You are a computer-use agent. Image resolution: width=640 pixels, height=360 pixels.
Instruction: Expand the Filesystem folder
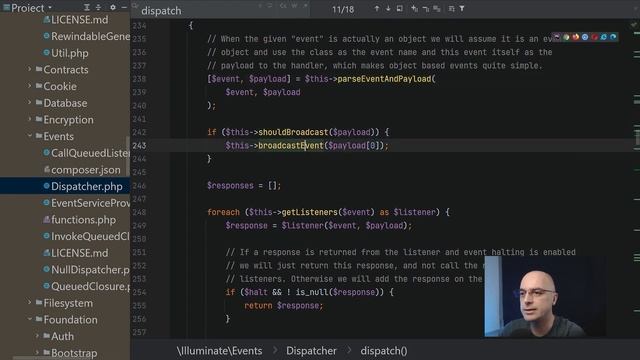pos(29,302)
